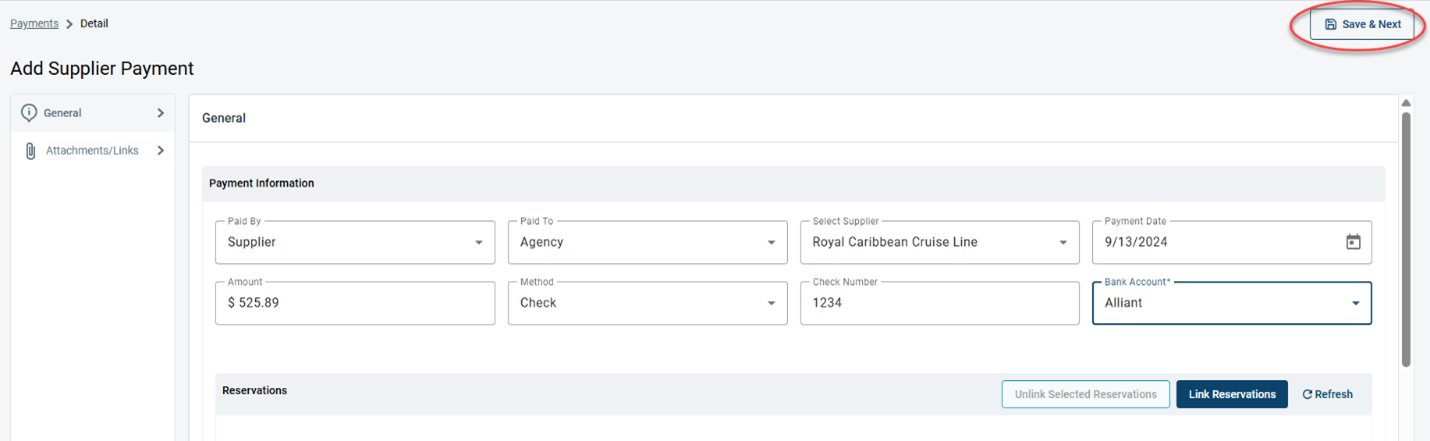Open the Payment Date calendar picker icon
Image resolution: width=1430 pixels, height=441 pixels.
(x=1353, y=242)
